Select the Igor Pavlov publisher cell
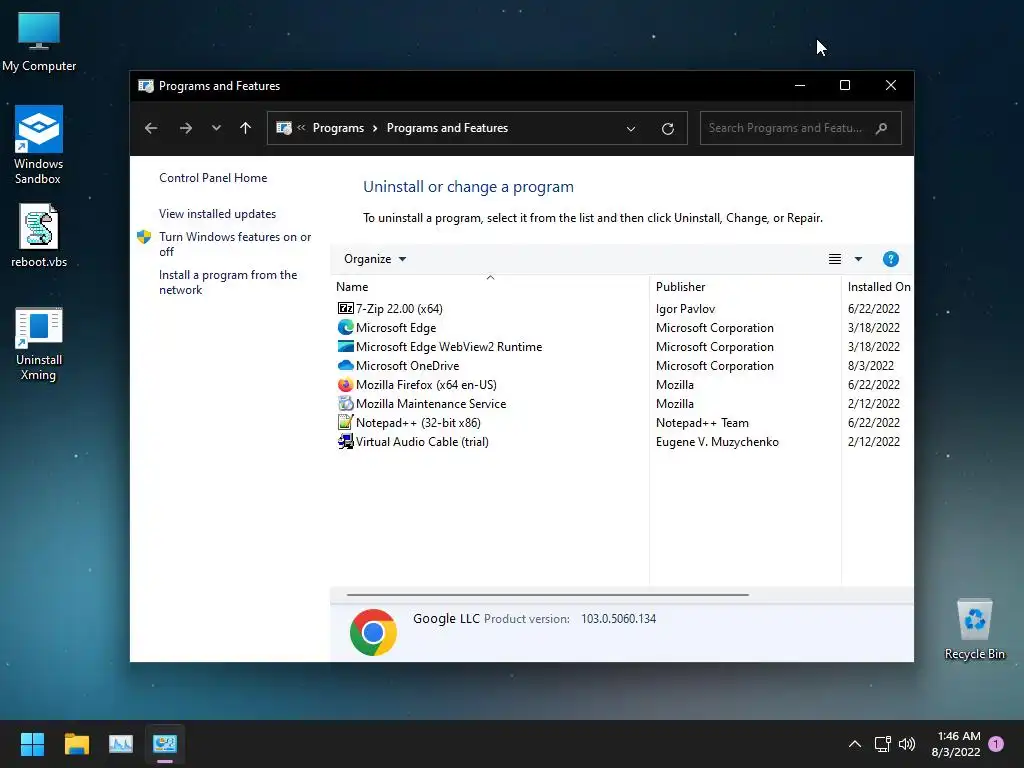 (x=685, y=309)
